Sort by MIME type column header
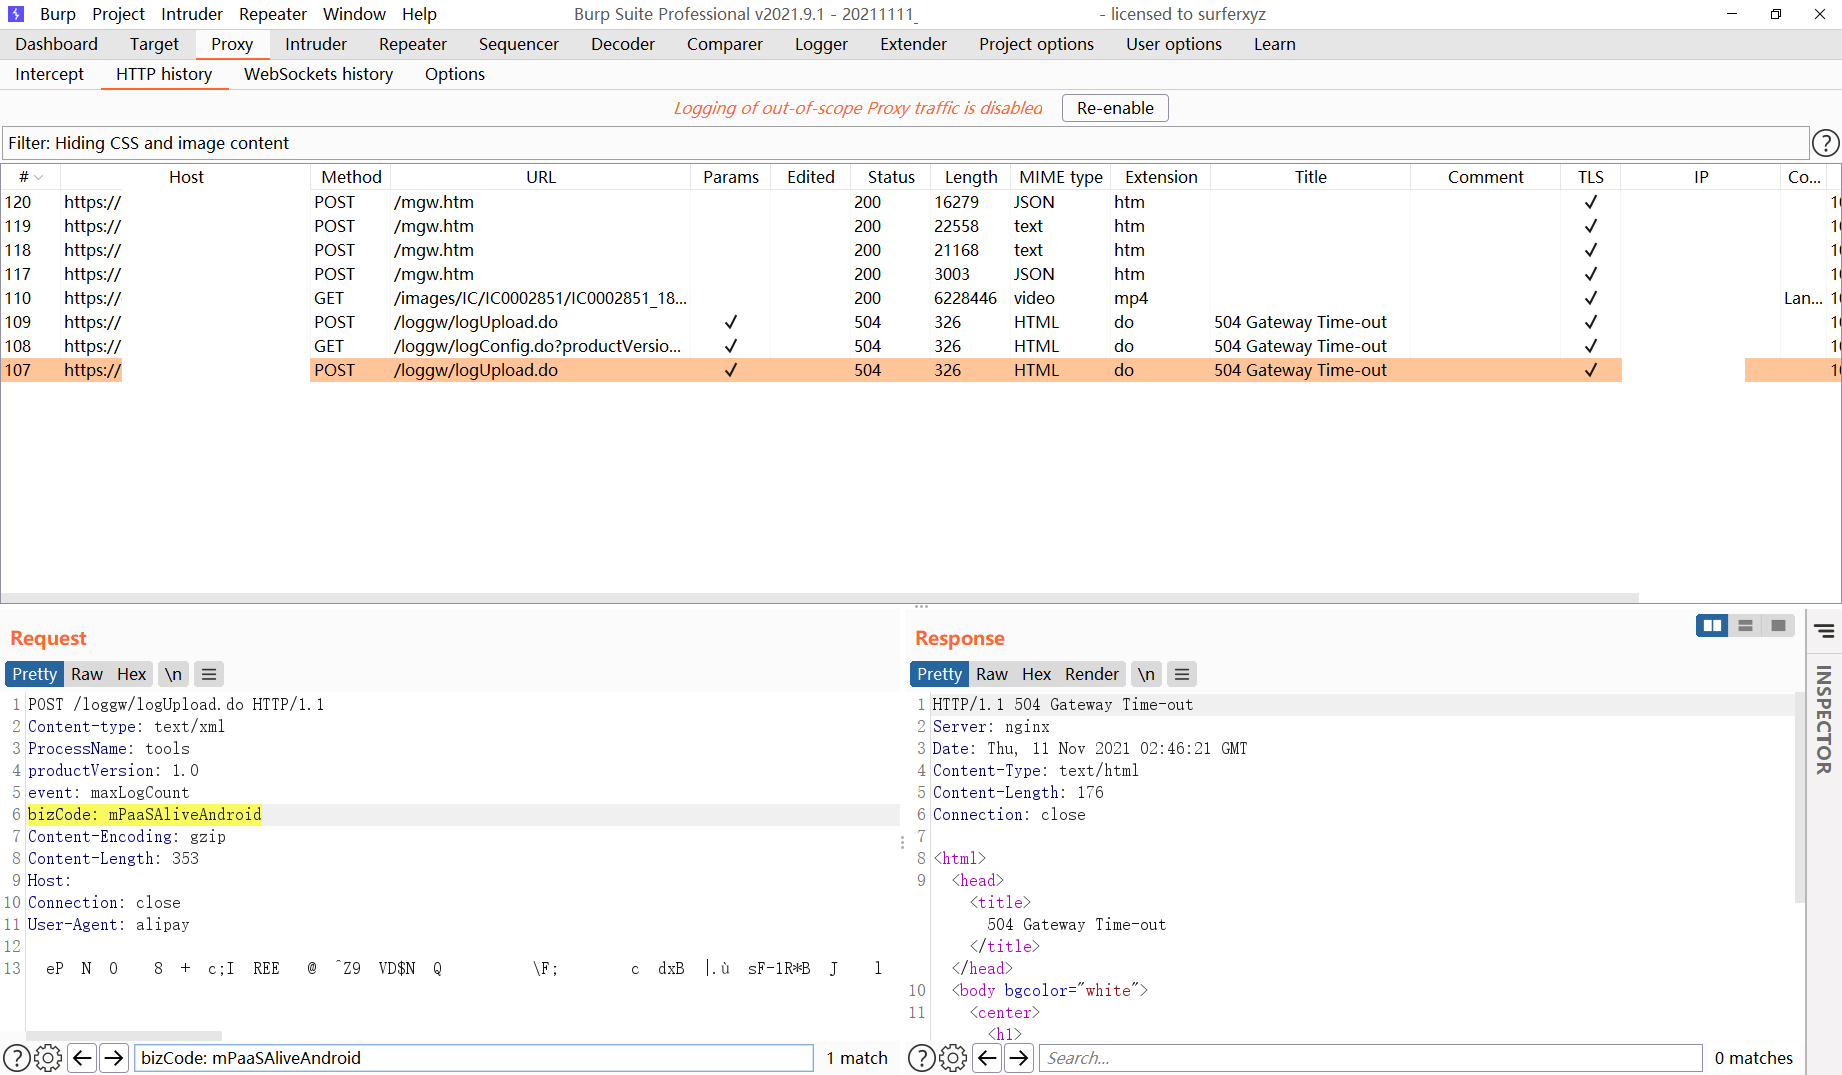 coord(1061,177)
